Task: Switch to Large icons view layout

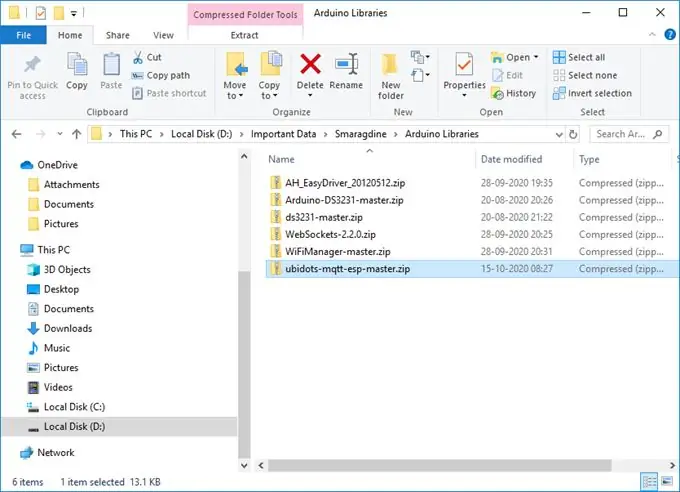Action: 667,481
